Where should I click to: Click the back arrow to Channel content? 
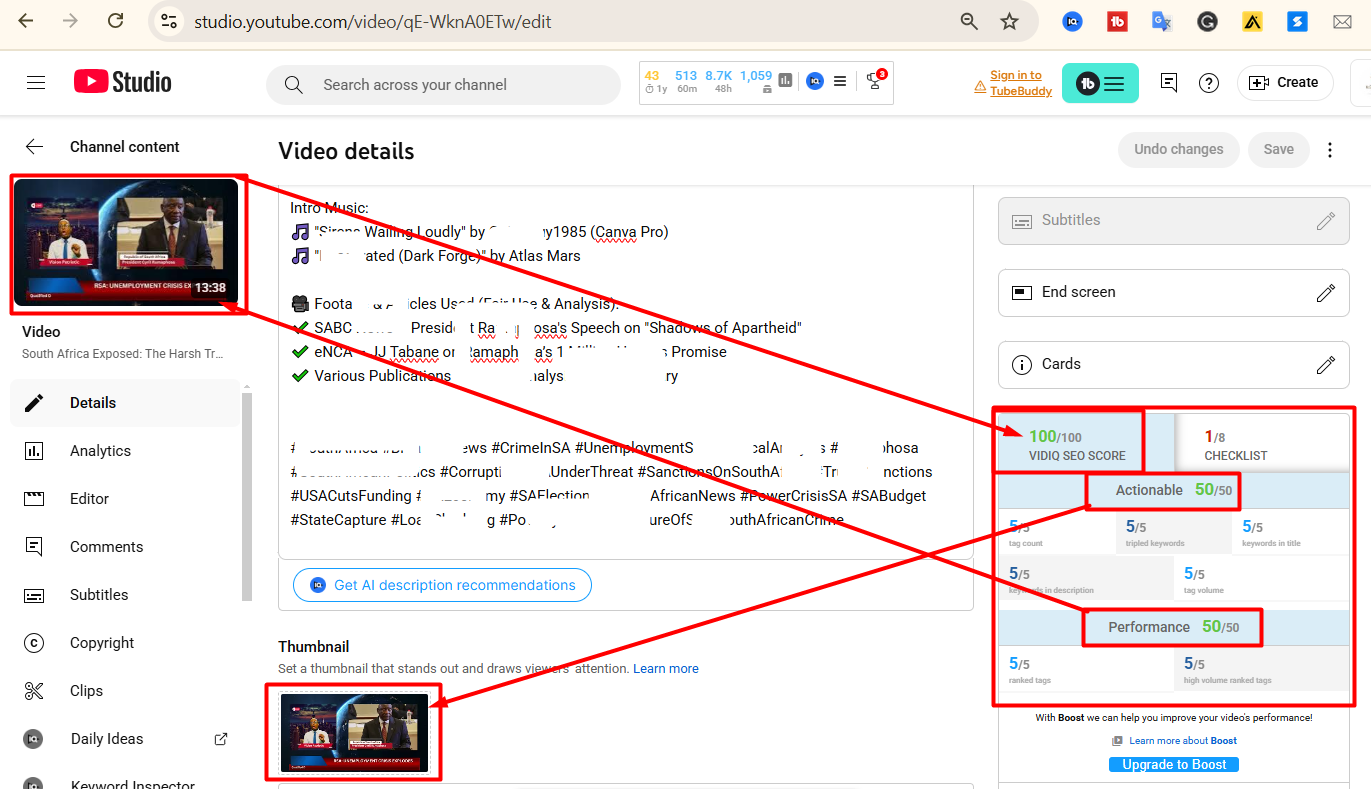(35, 147)
